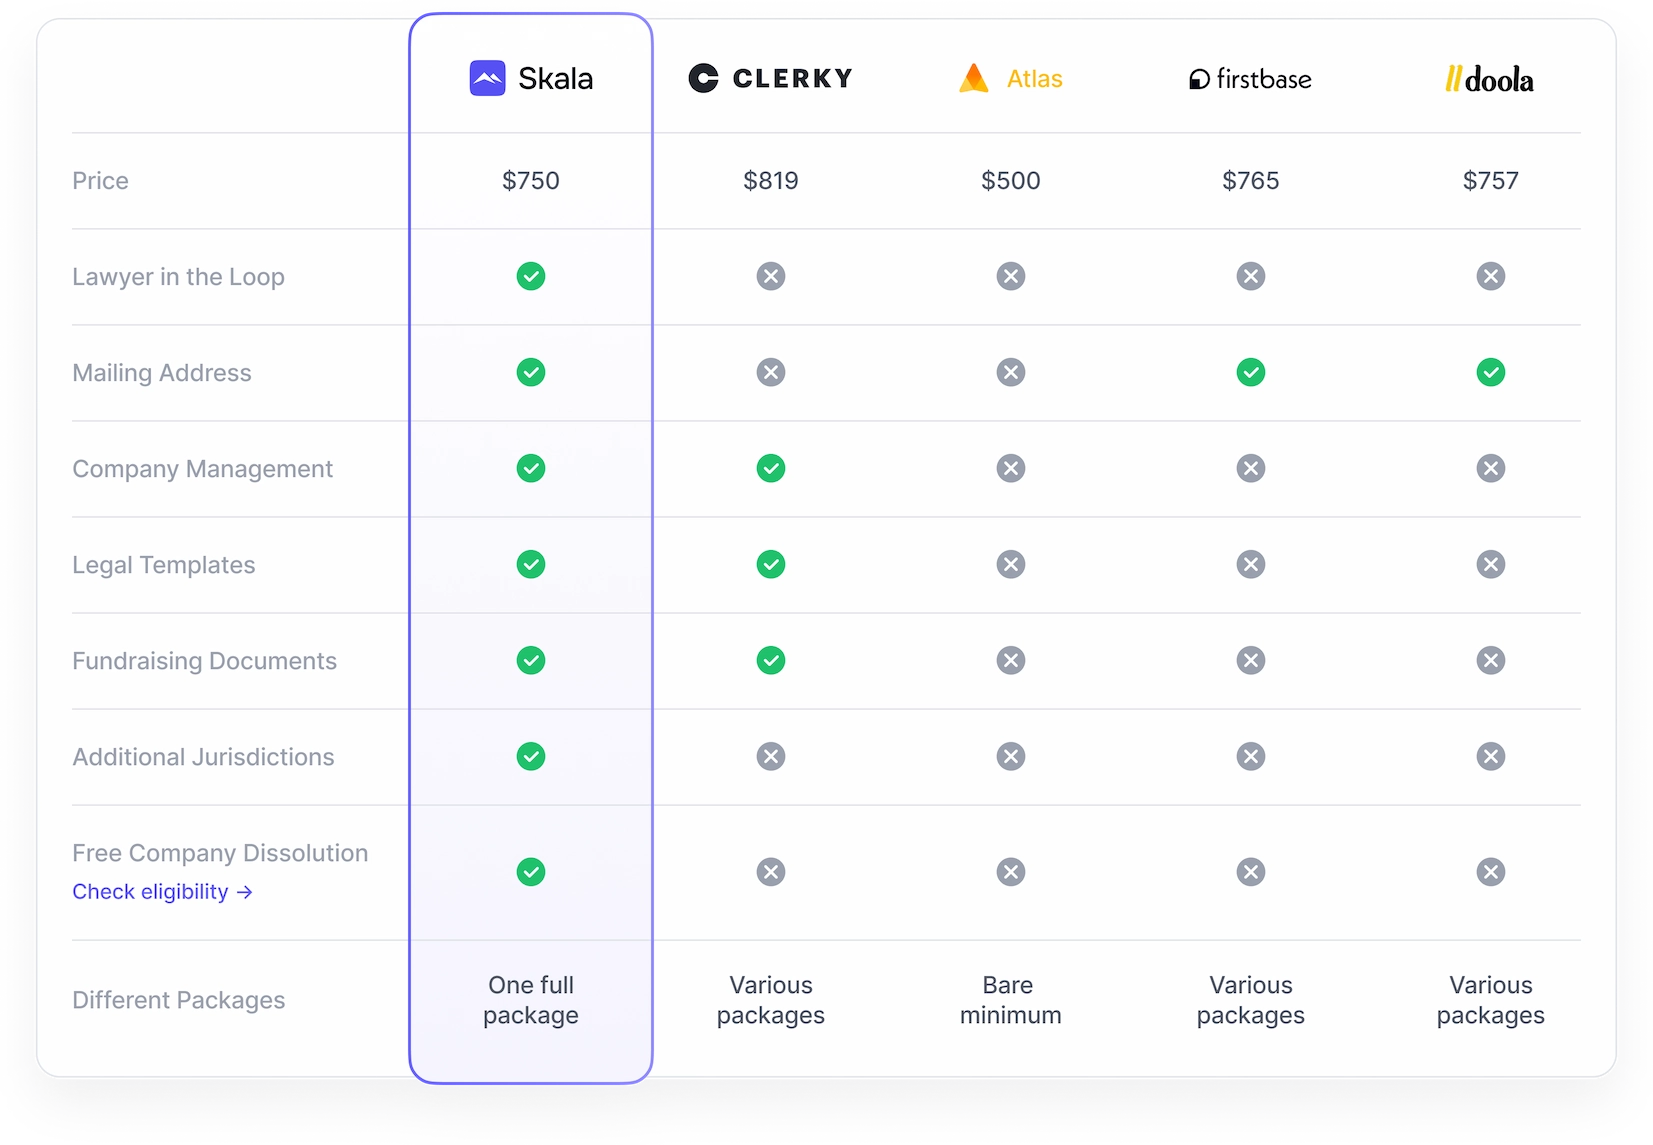Click the Atlas logo
The width and height of the screenshot is (1653, 1145).
click(1010, 78)
